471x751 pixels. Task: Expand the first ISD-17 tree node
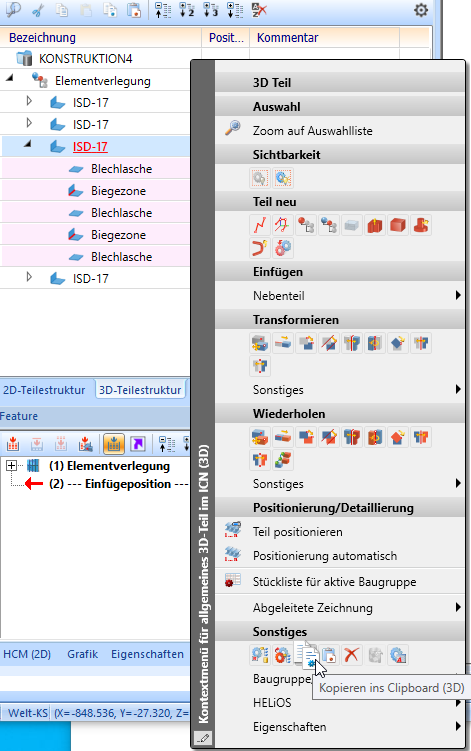click(29, 101)
